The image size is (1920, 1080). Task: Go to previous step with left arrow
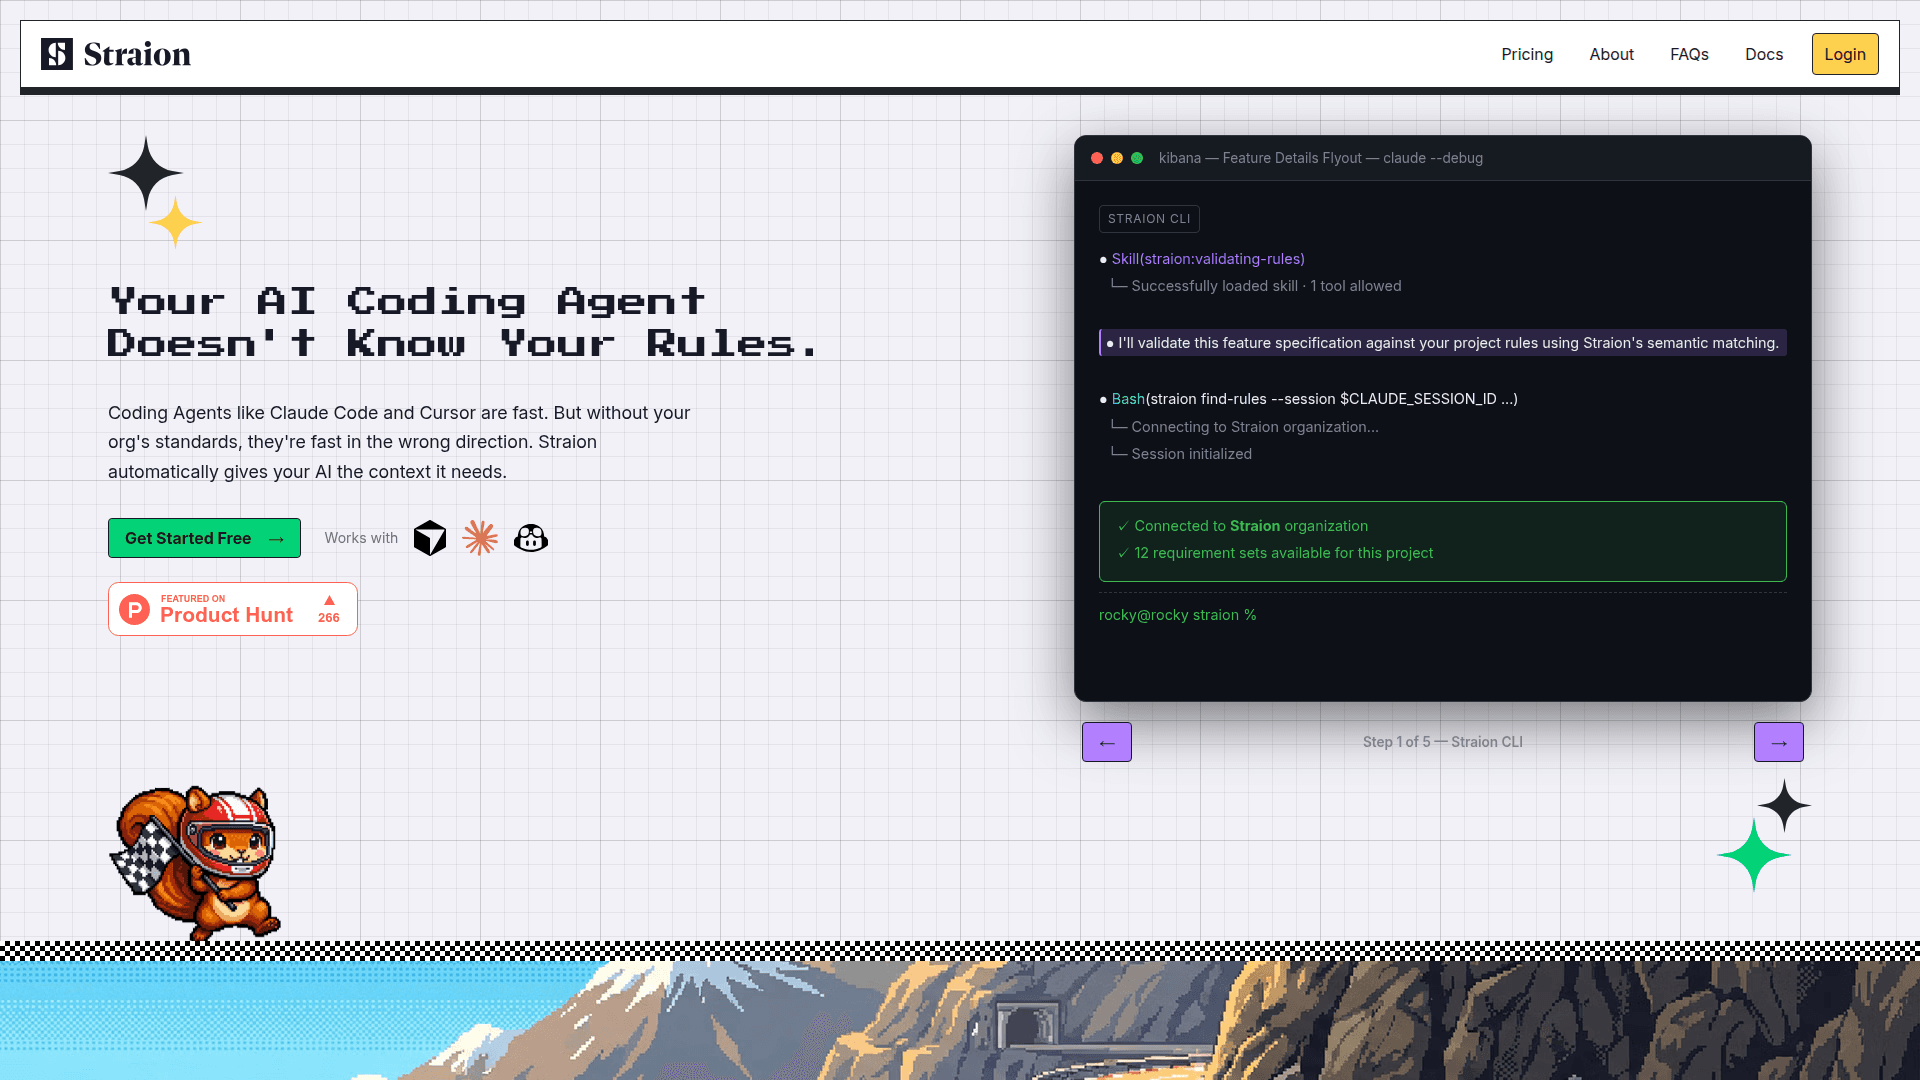point(1106,742)
